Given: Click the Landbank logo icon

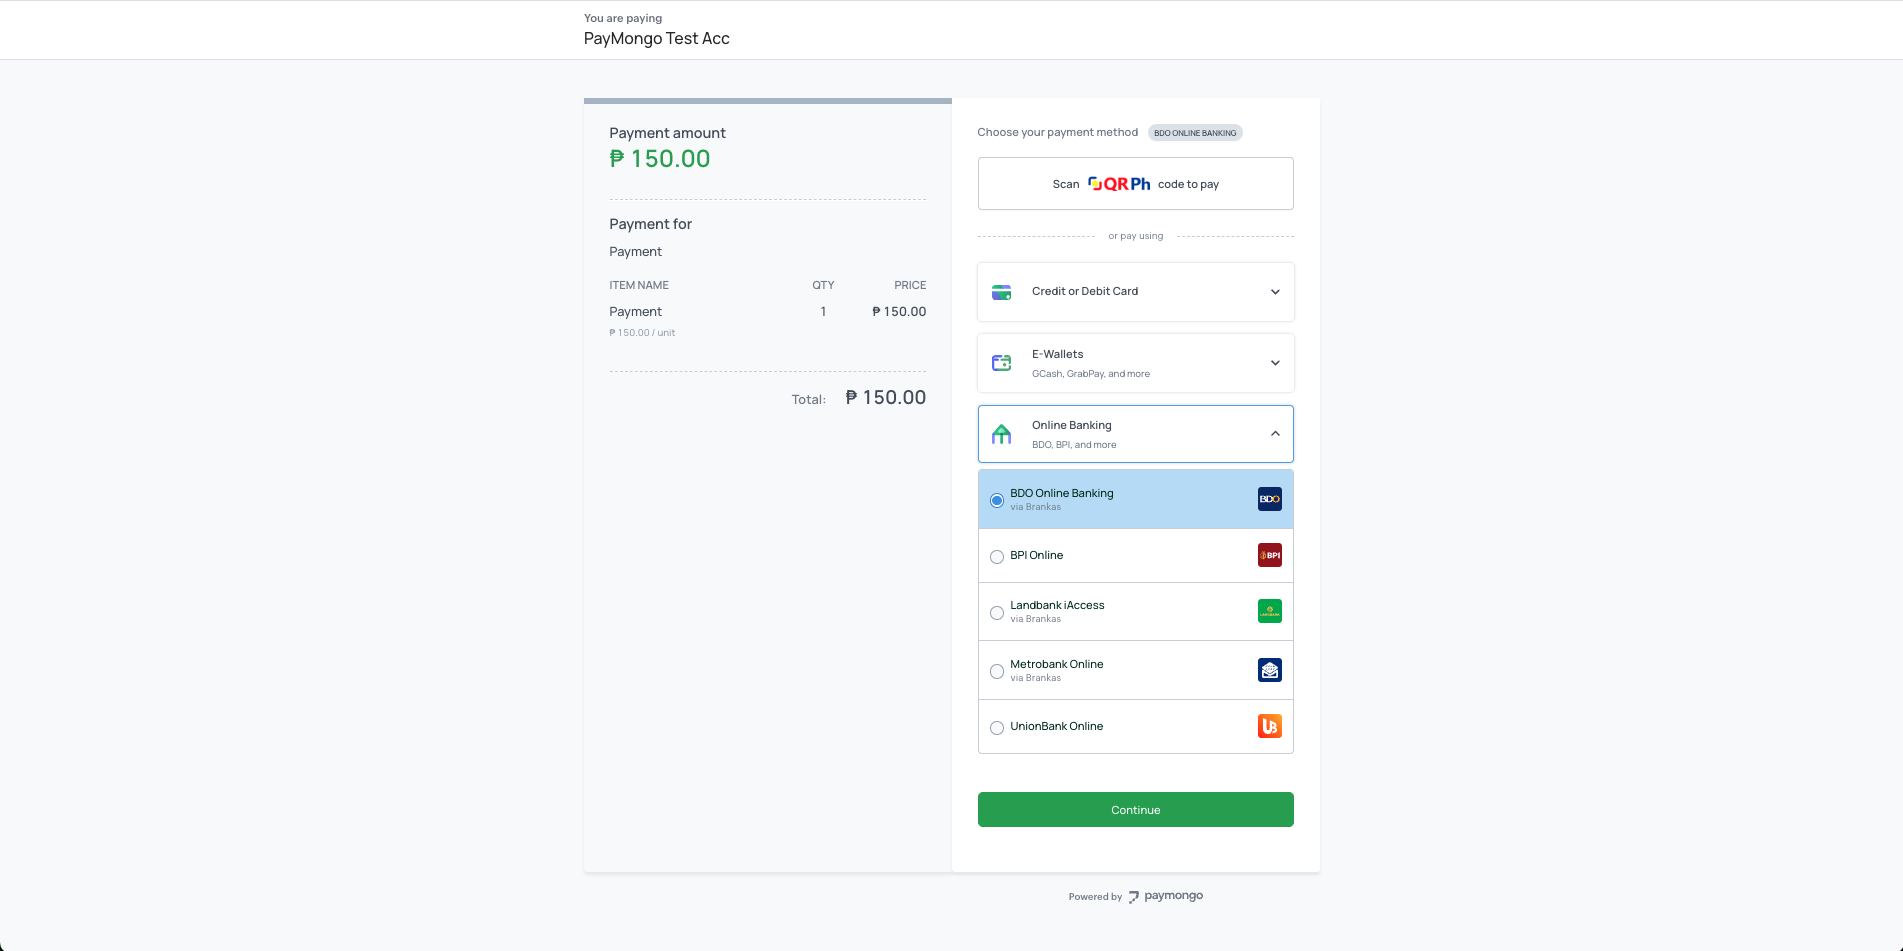Looking at the screenshot, I should tap(1269, 611).
